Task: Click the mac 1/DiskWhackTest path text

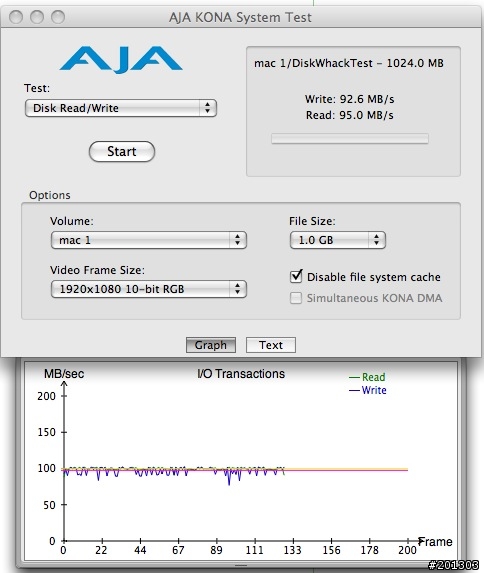Action: click(x=349, y=63)
